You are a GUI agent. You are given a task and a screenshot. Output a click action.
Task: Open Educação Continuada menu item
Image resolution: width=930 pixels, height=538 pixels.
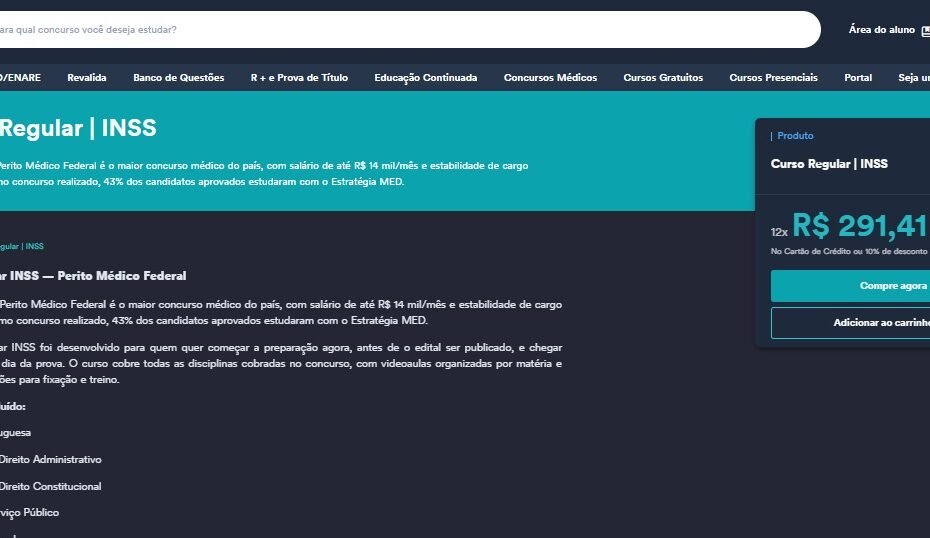click(425, 78)
